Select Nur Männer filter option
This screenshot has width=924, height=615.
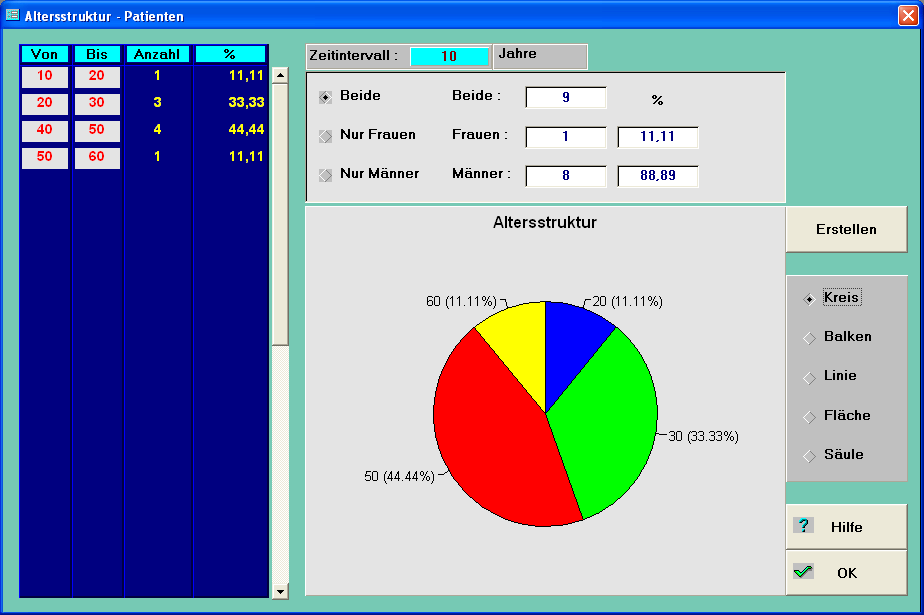tap(325, 174)
